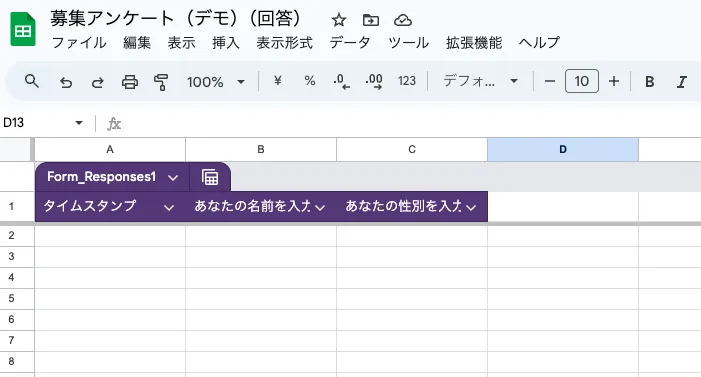Open the データ menu

350,42
